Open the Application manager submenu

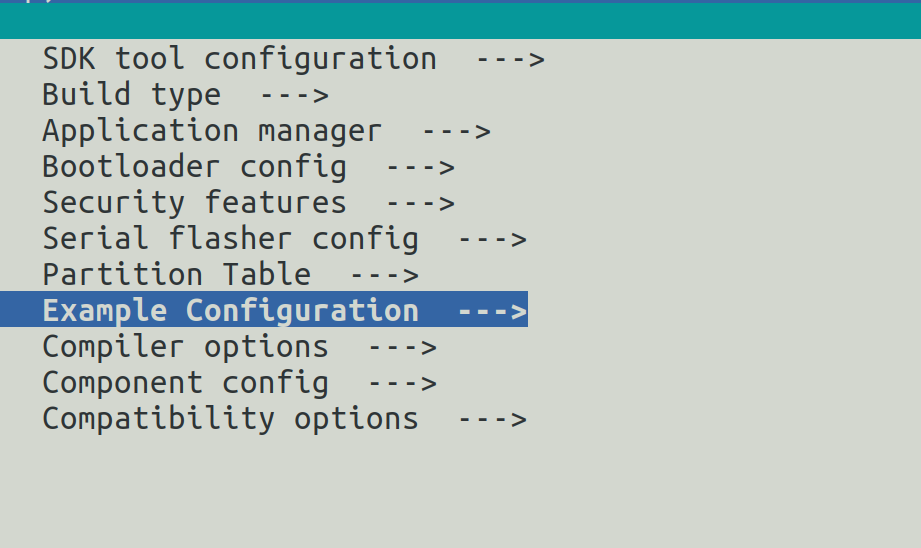pos(212,131)
